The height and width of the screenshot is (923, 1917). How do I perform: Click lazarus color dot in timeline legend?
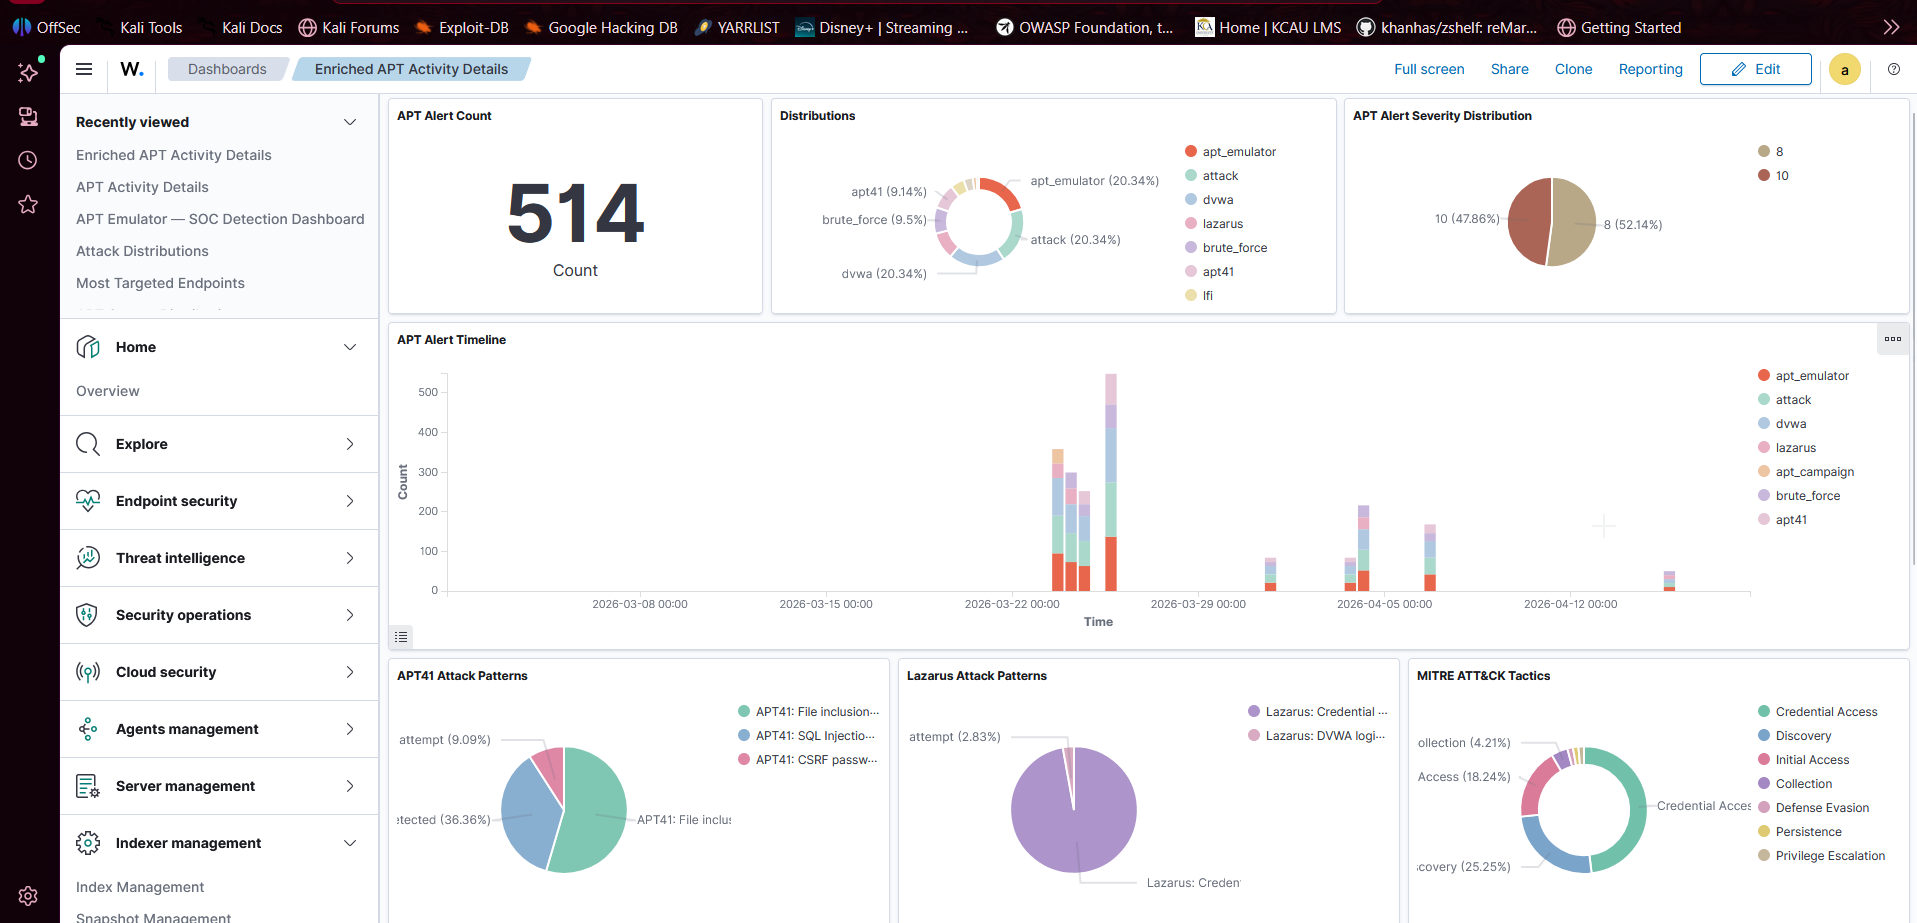tap(1764, 448)
